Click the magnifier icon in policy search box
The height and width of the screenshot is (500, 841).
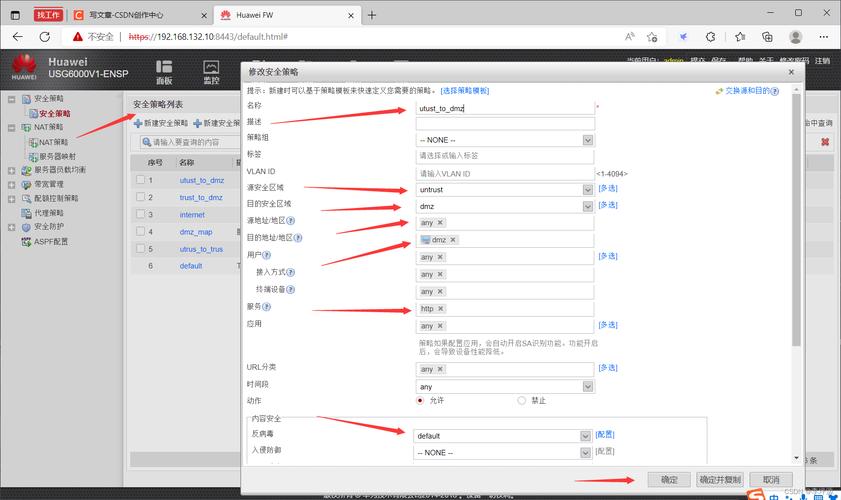pos(146,142)
